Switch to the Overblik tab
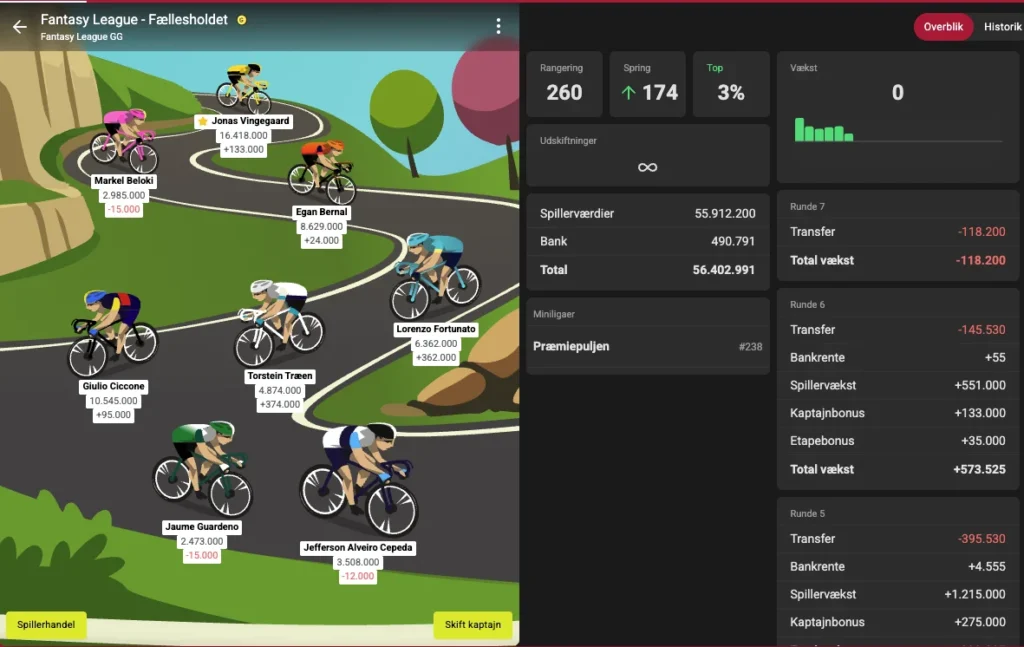Viewport: 1024px width, 647px height. pyautogui.click(x=943, y=27)
